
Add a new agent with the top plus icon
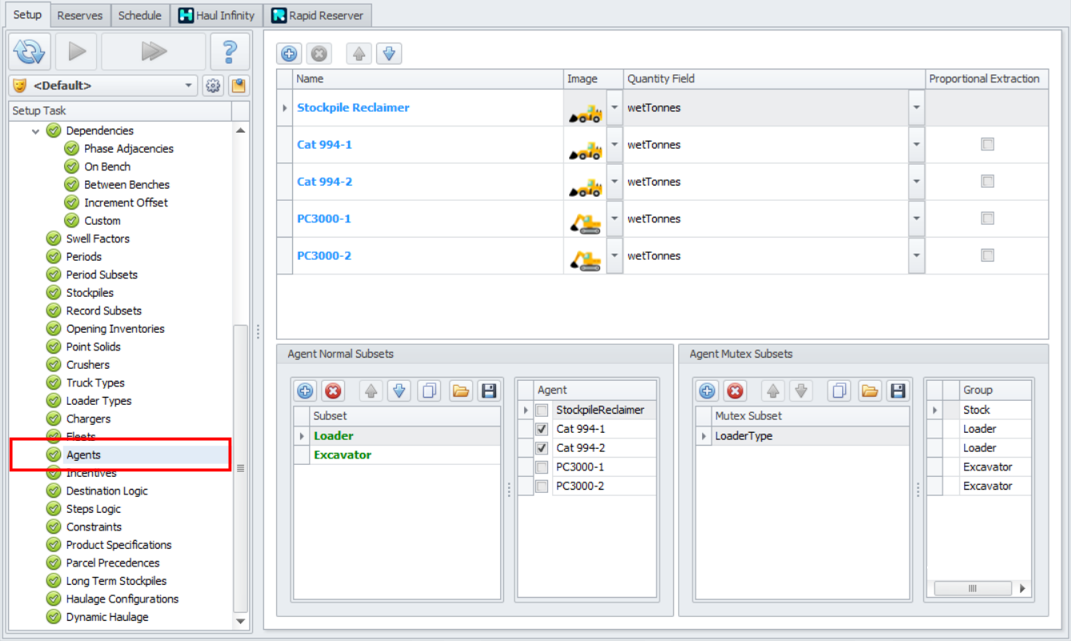pos(289,54)
